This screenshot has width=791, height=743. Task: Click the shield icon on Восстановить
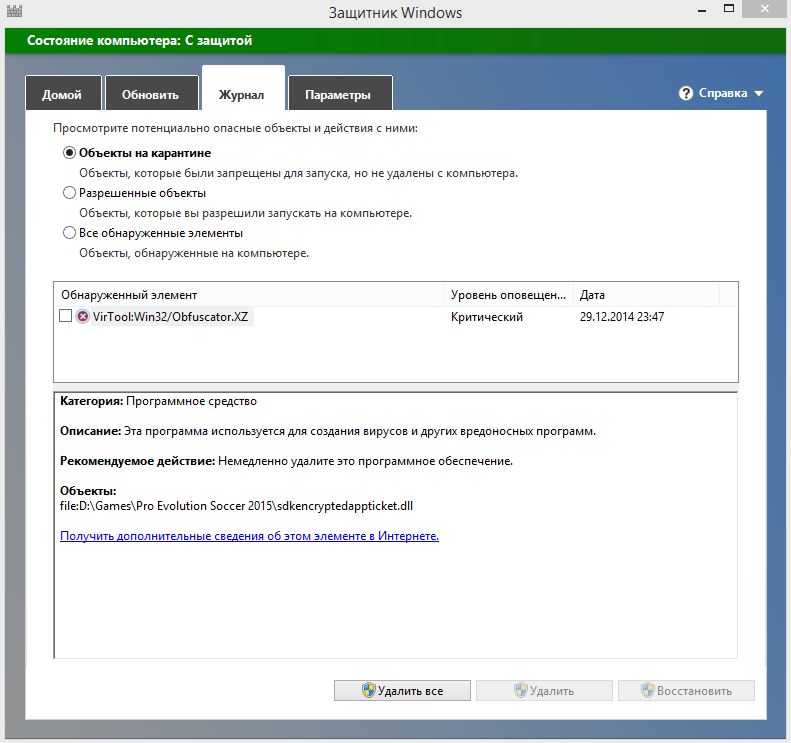[x=648, y=691]
